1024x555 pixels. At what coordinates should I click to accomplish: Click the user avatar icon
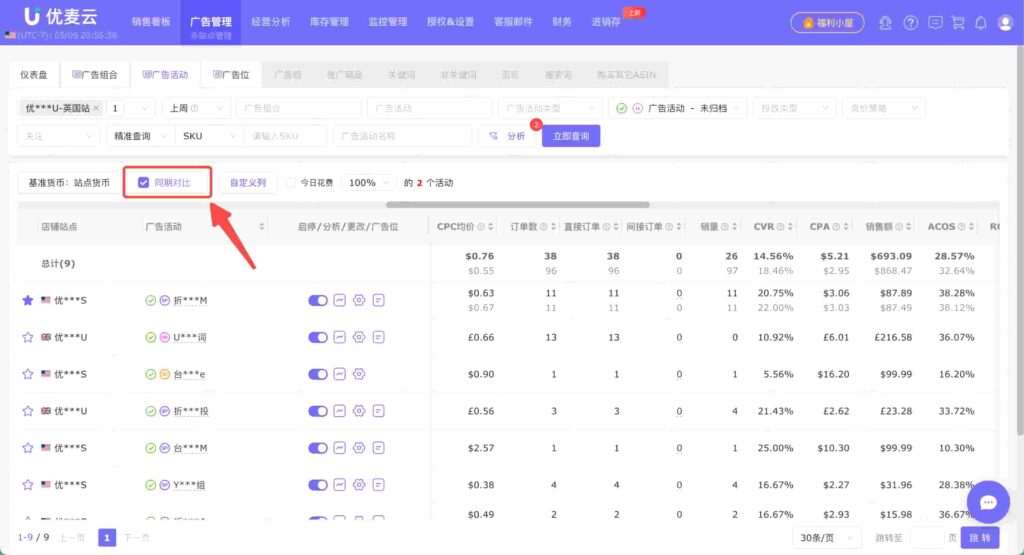(1005, 23)
